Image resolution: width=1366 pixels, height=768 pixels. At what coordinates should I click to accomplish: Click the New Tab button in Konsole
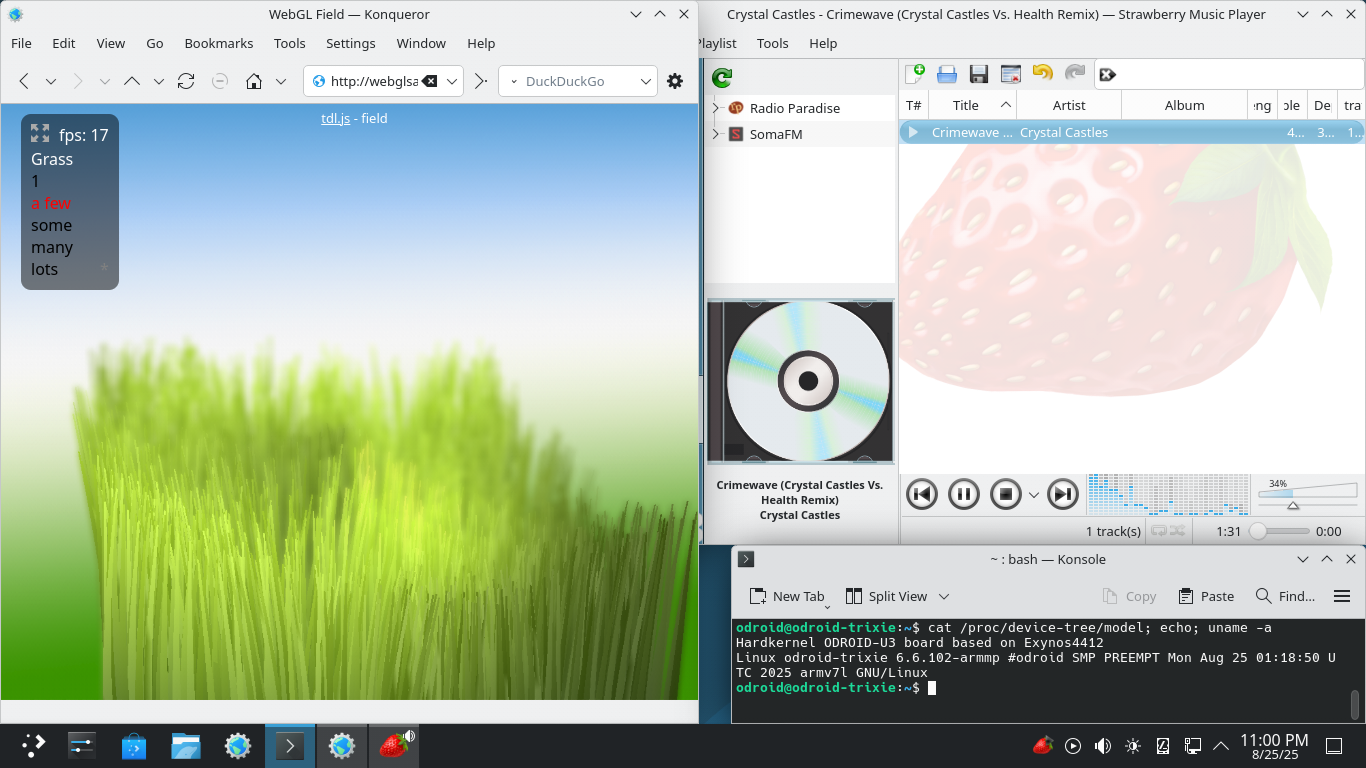click(x=787, y=596)
